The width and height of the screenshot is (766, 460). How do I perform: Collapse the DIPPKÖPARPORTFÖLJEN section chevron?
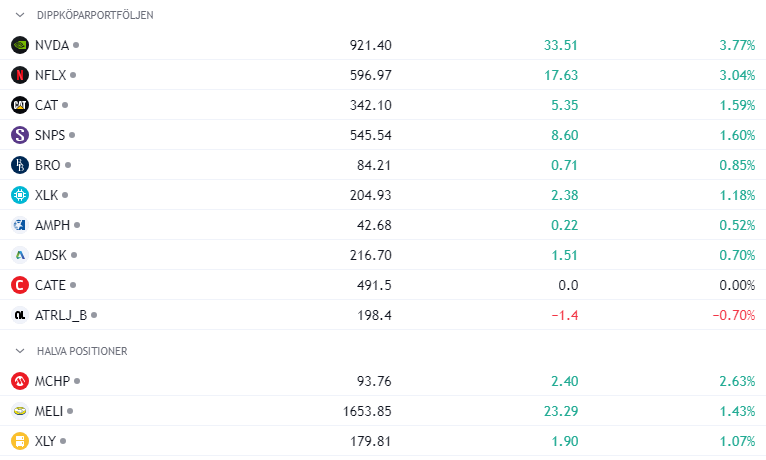(x=20, y=15)
